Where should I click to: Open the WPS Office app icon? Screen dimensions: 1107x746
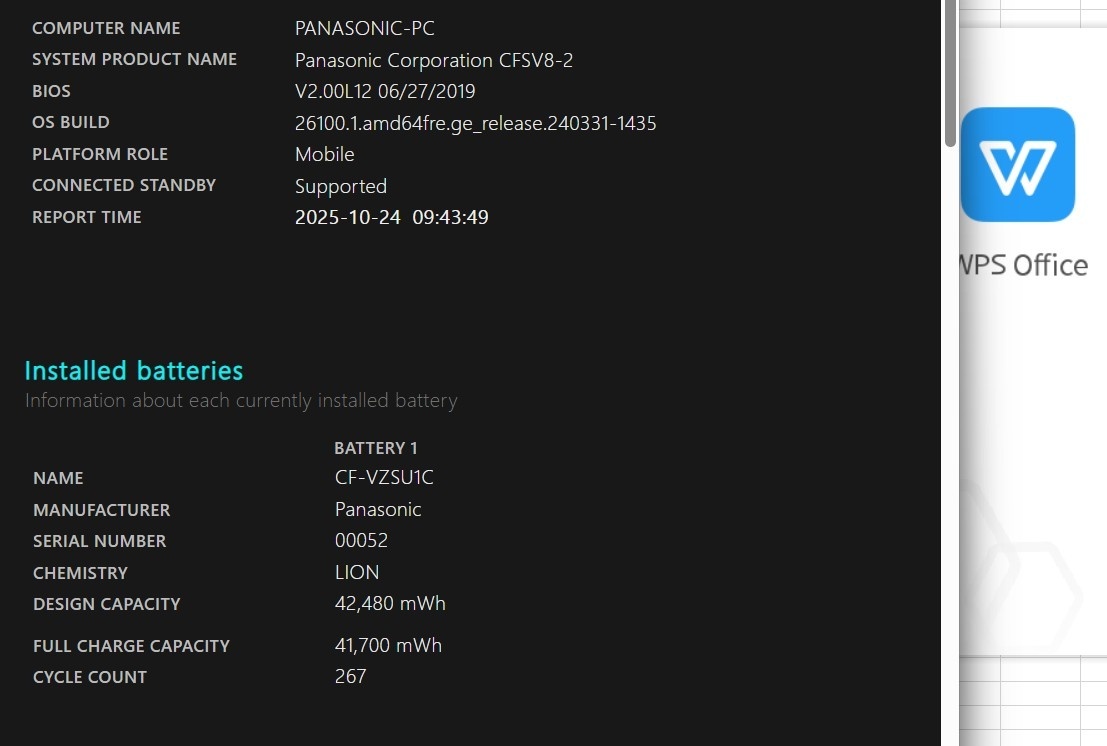click(x=1017, y=164)
